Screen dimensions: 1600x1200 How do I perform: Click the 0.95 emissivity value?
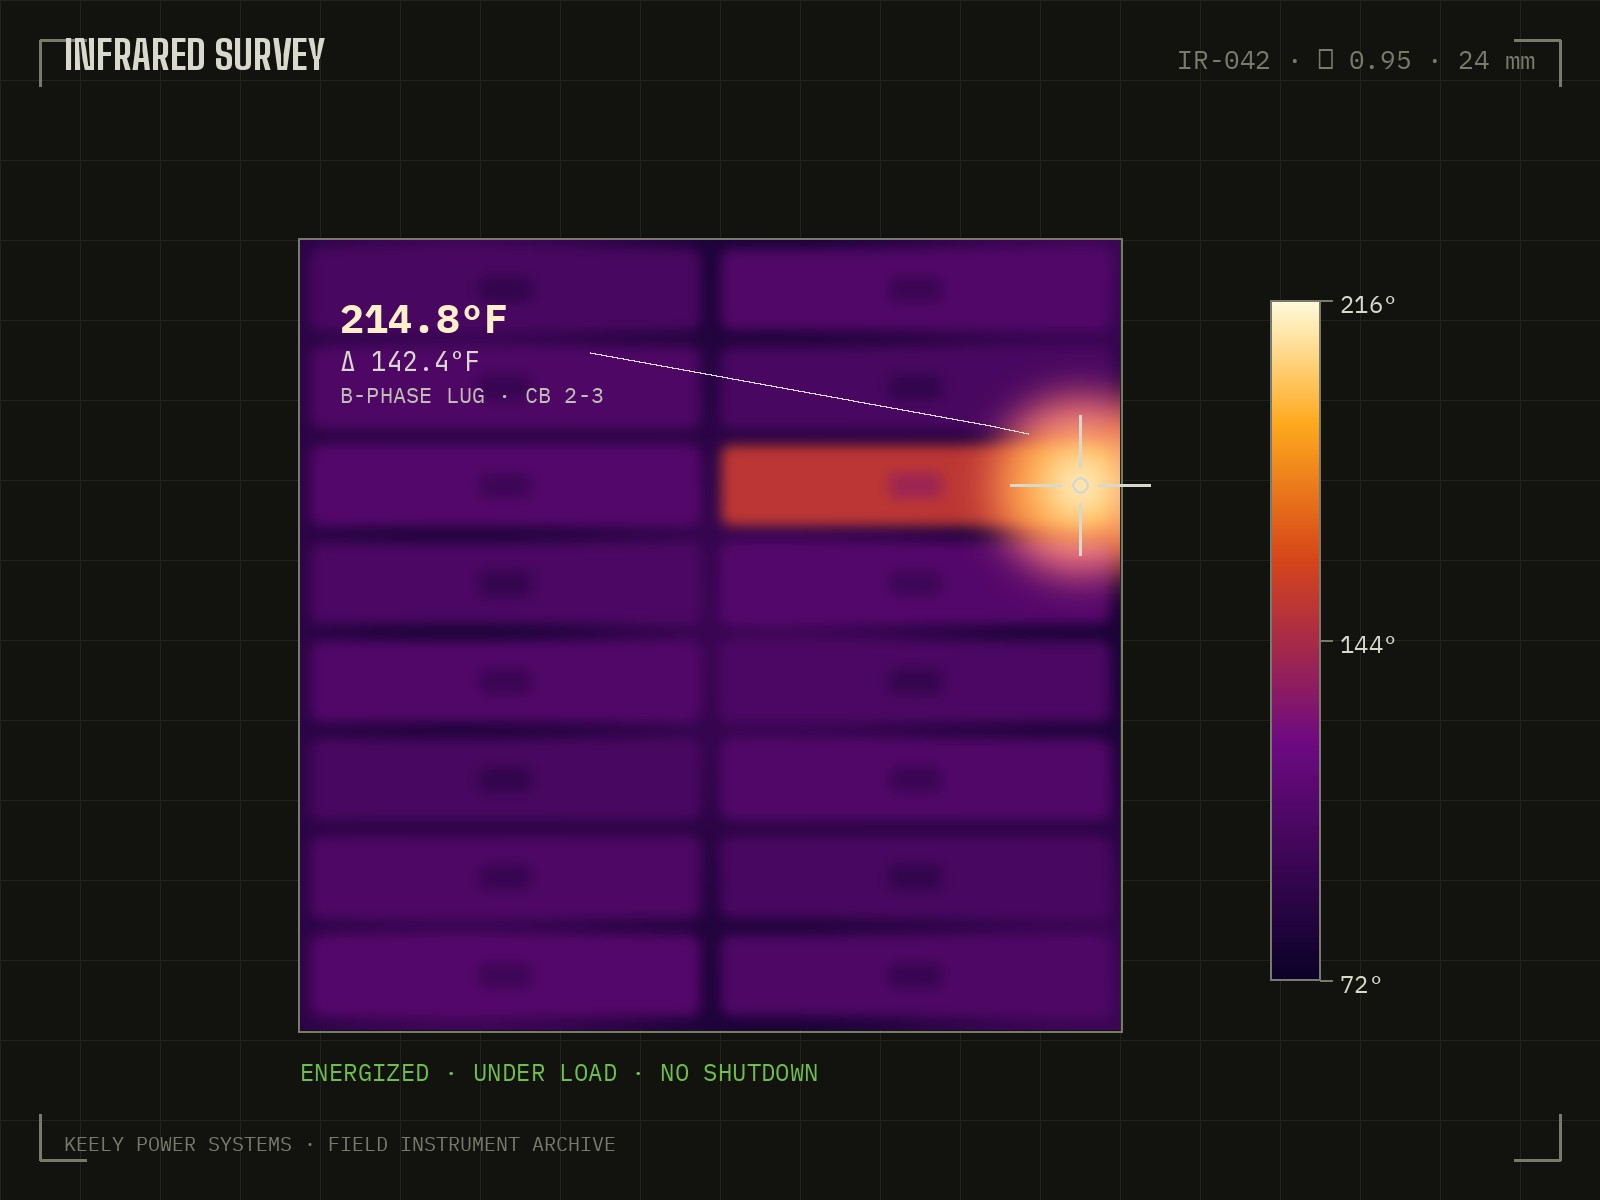[1380, 61]
